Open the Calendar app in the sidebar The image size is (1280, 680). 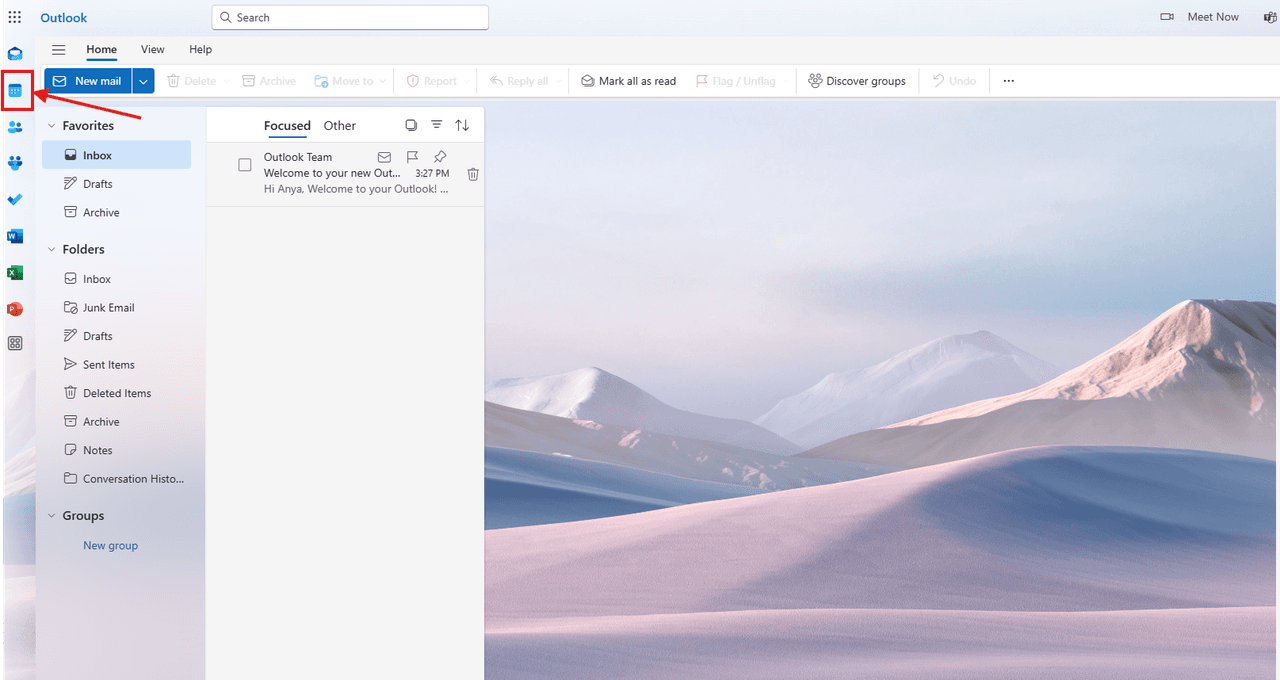[x=17, y=90]
